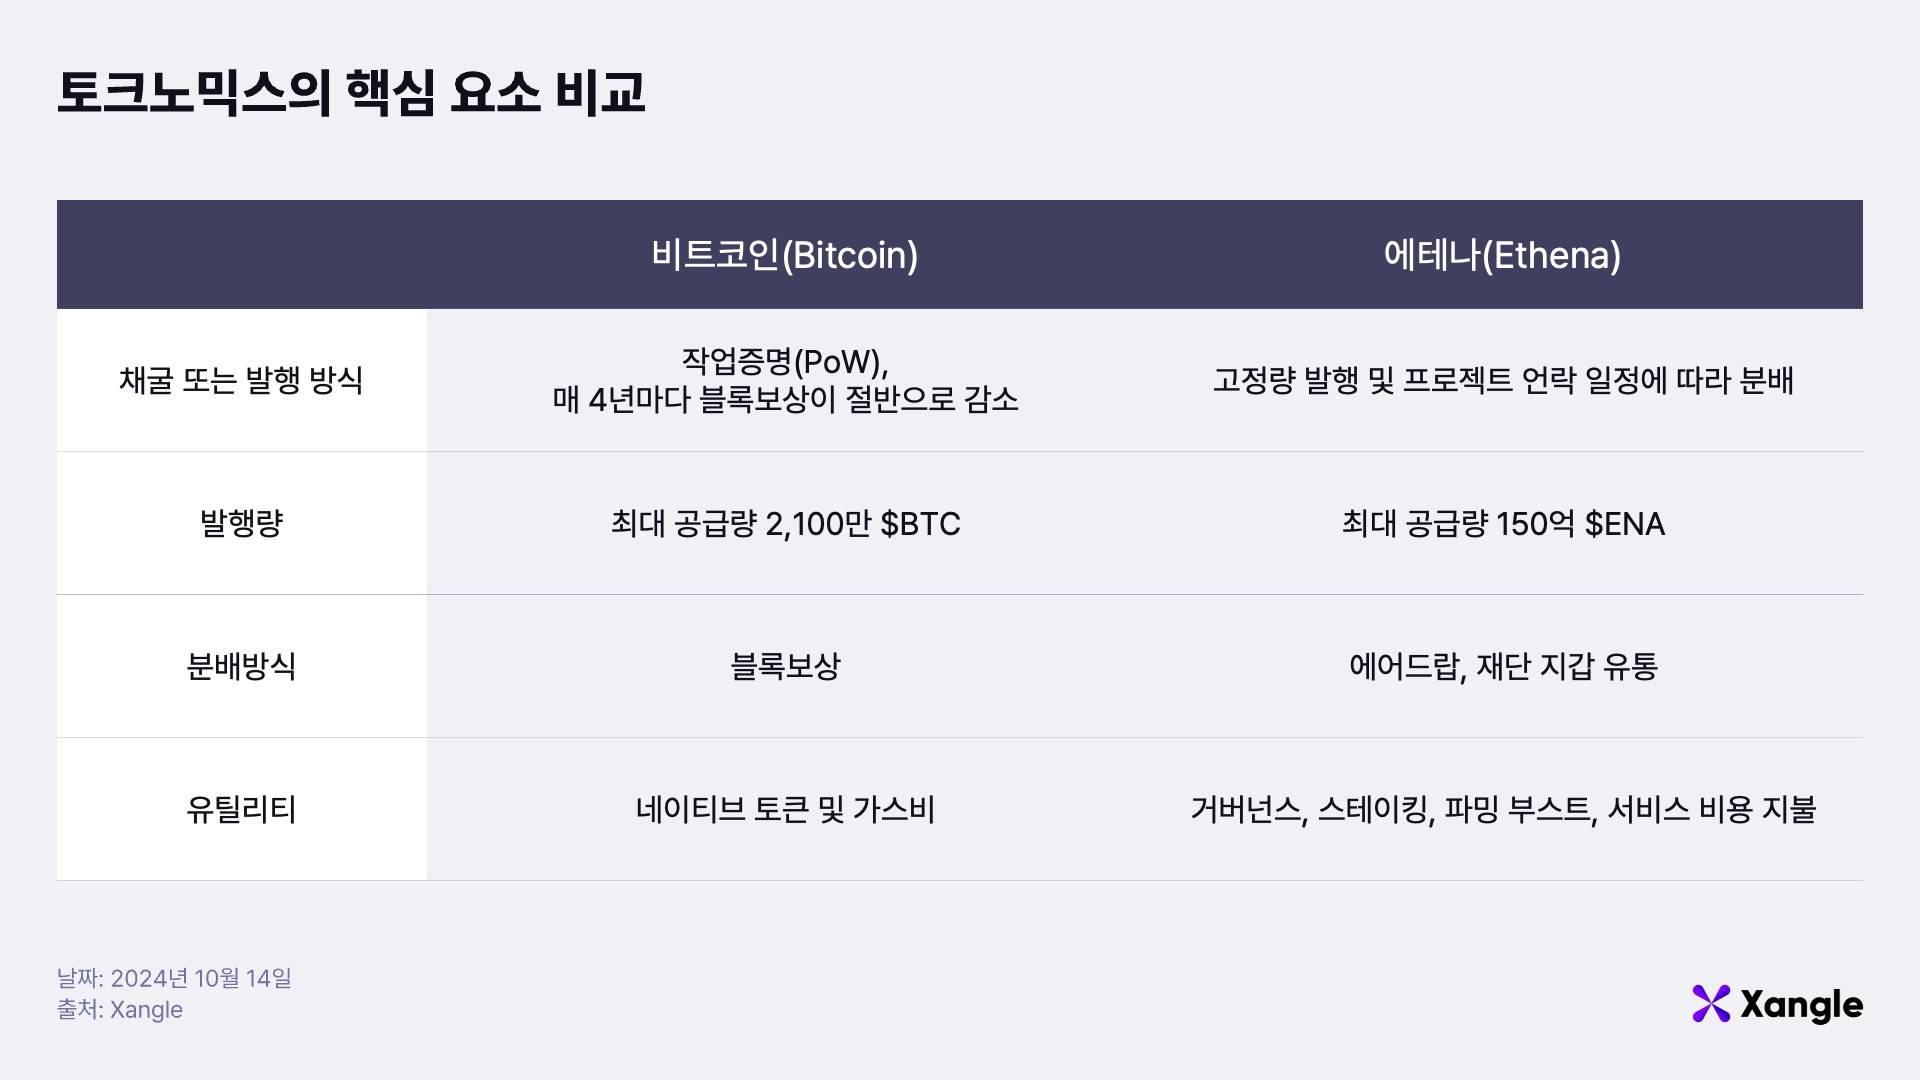The height and width of the screenshot is (1080, 1920).
Task: Select the 유틸리티 row label
Action: pos(241,809)
